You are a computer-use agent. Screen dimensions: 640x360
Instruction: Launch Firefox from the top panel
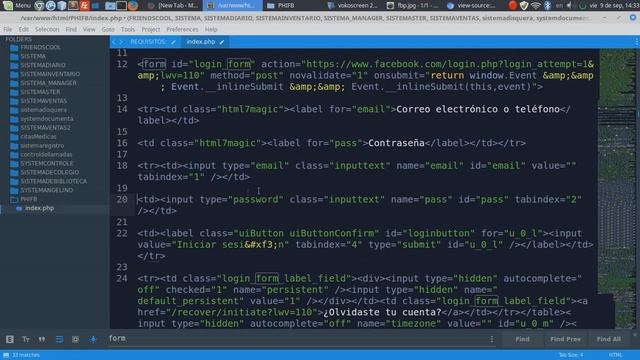coord(133,5)
